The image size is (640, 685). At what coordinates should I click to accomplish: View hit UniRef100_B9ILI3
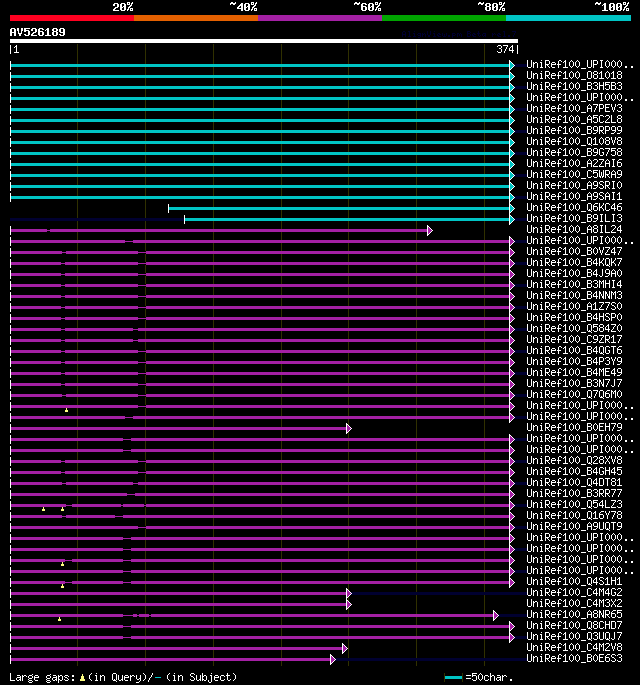pos(574,218)
